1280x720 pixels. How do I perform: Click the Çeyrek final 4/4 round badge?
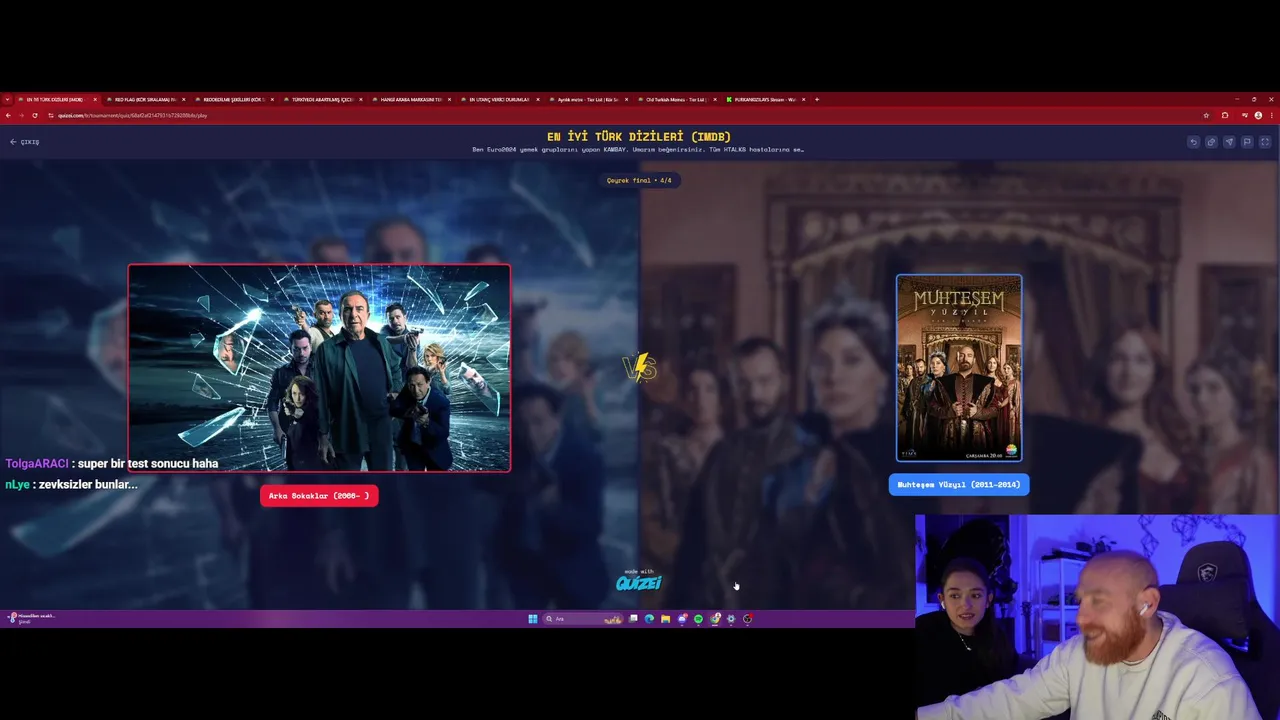coord(640,180)
